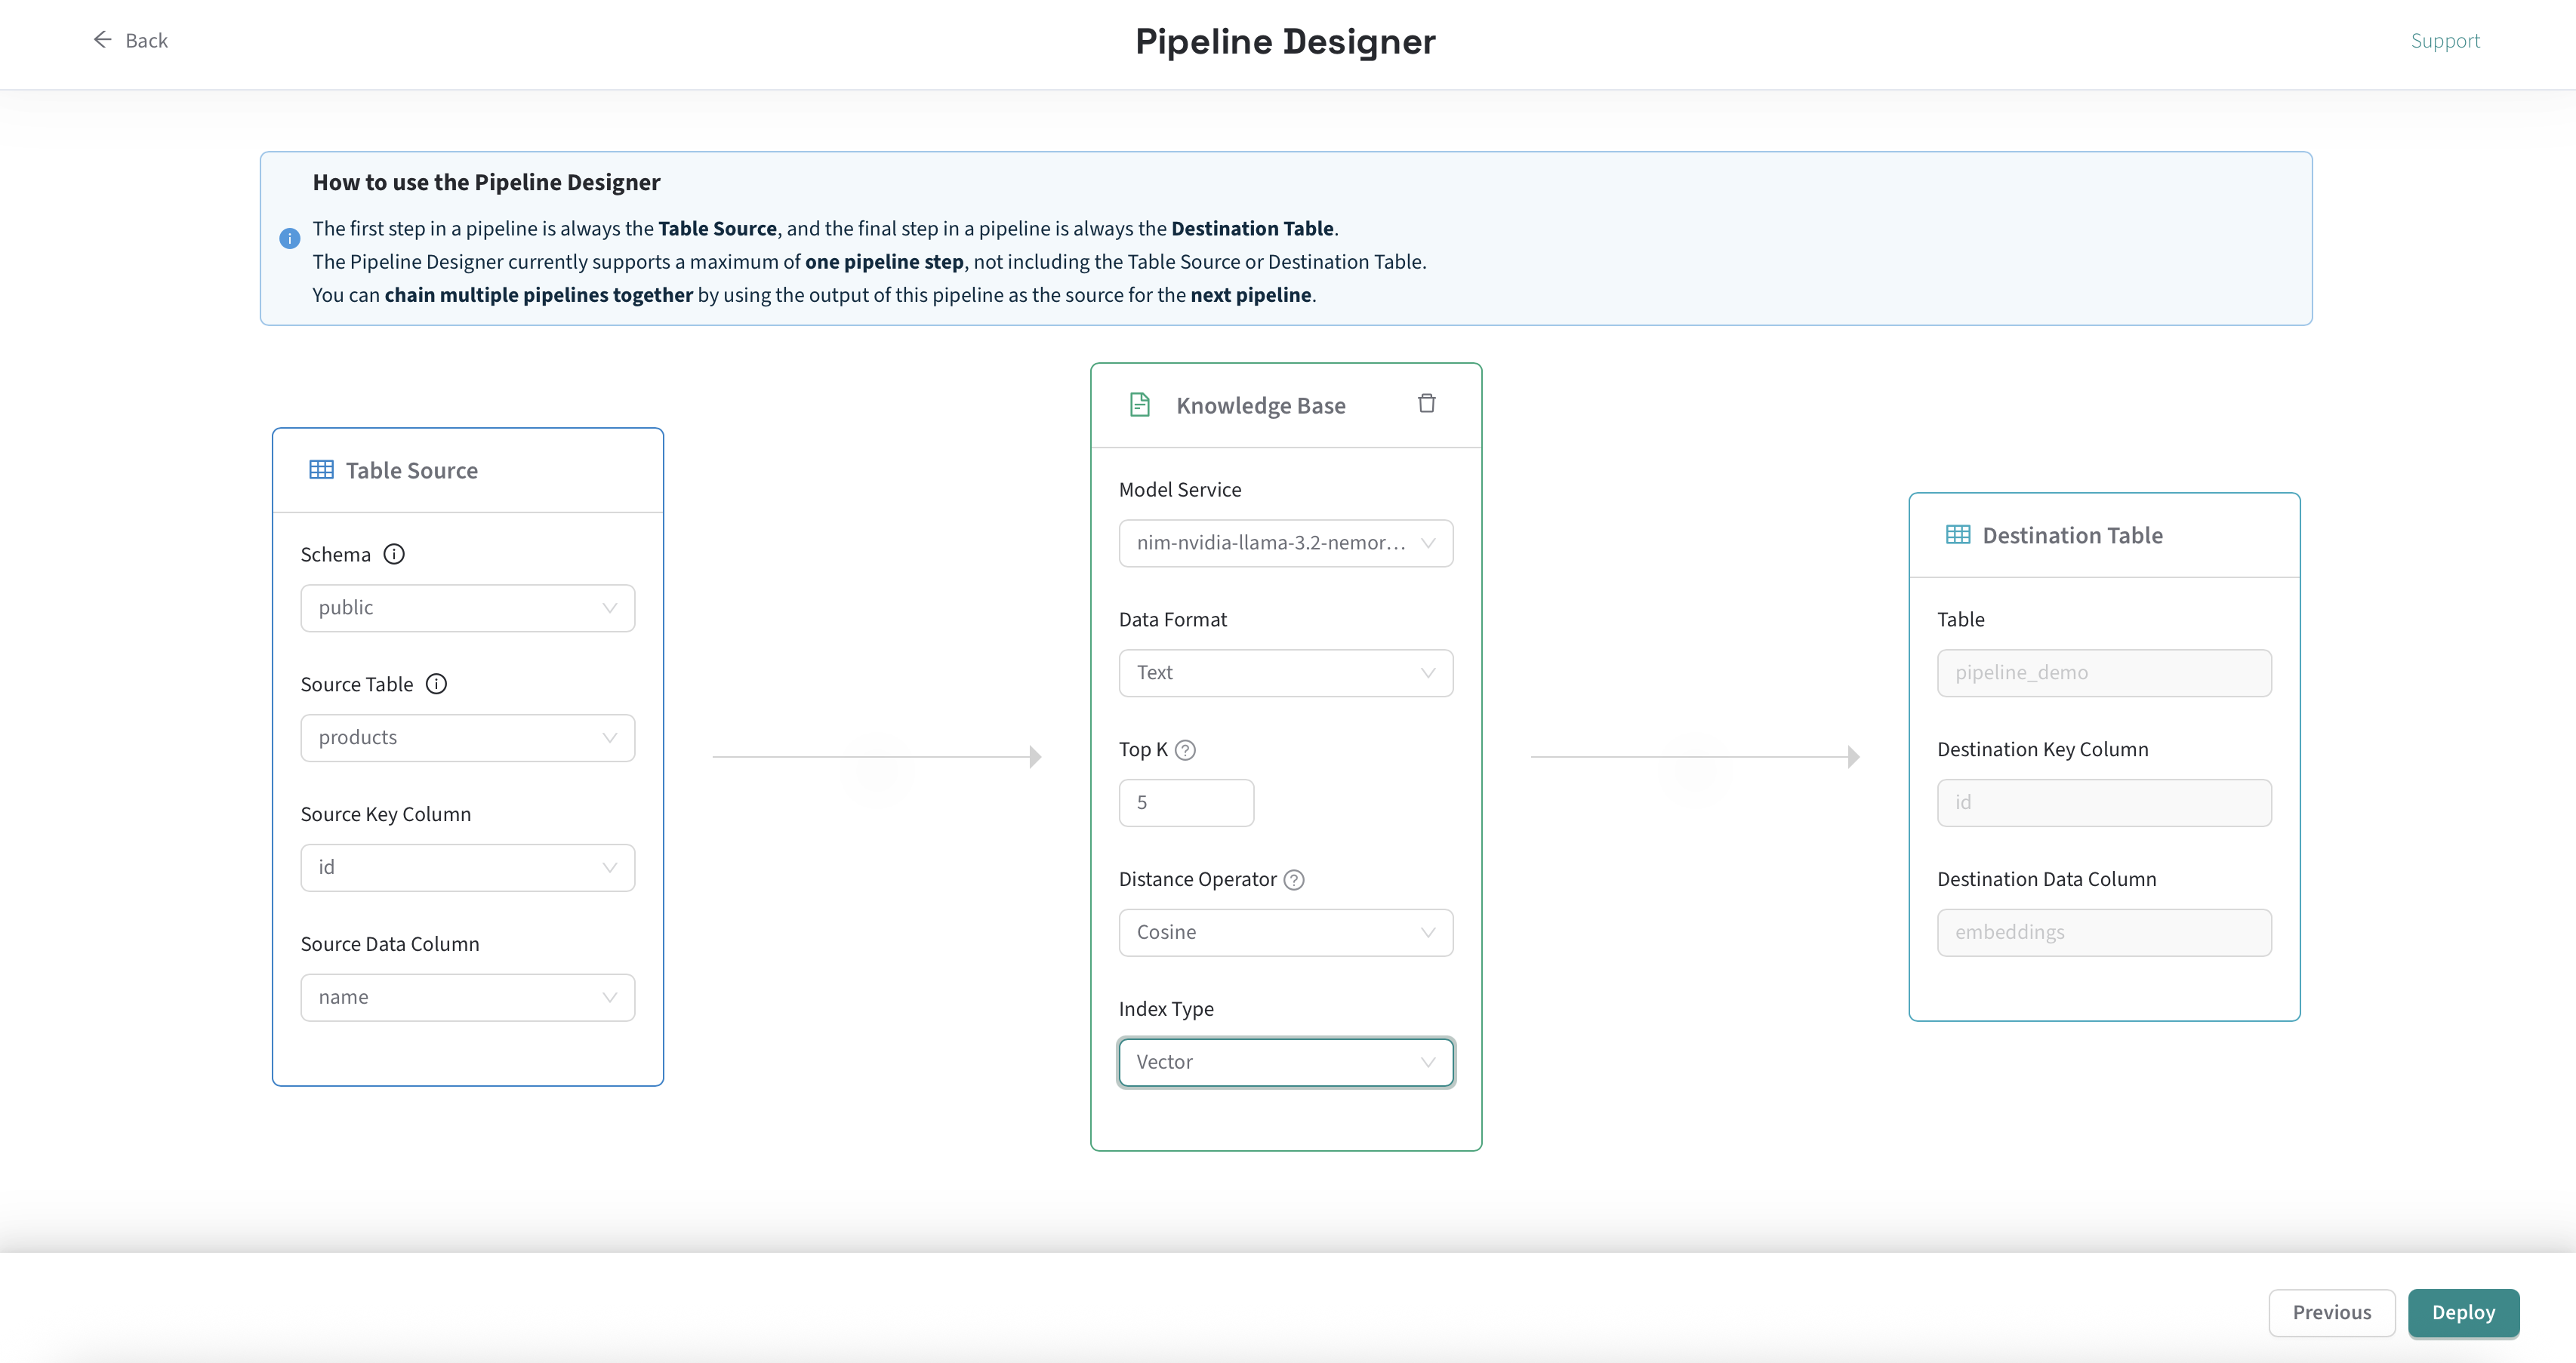Expand the Source Table products dropdown
The width and height of the screenshot is (2576, 1363).
point(467,737)
